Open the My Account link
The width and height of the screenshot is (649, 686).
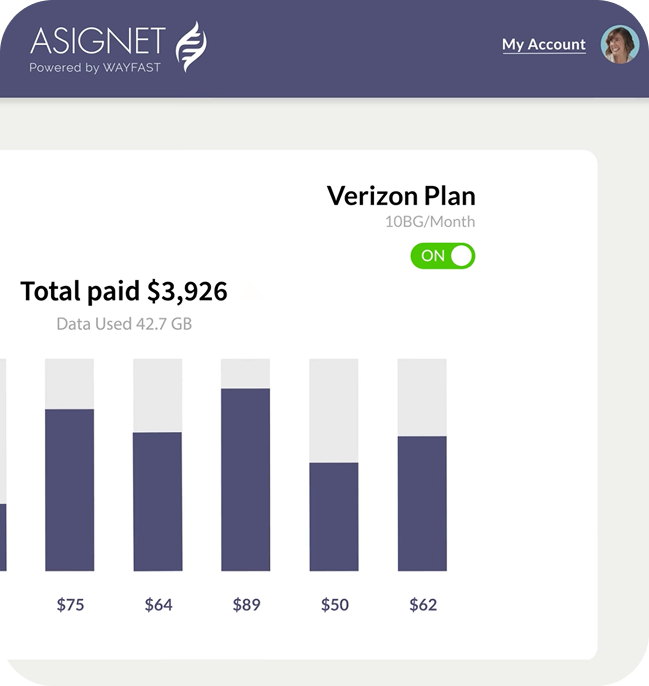click(x=543, y=44)
